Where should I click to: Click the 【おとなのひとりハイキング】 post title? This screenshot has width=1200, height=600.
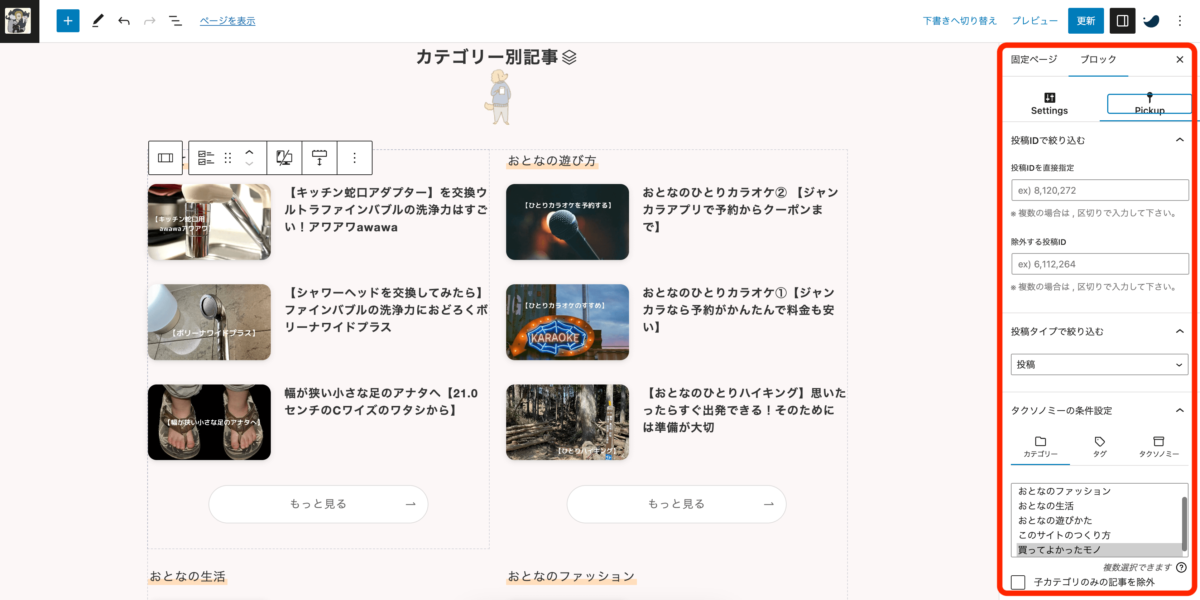(x=745, y=410)
